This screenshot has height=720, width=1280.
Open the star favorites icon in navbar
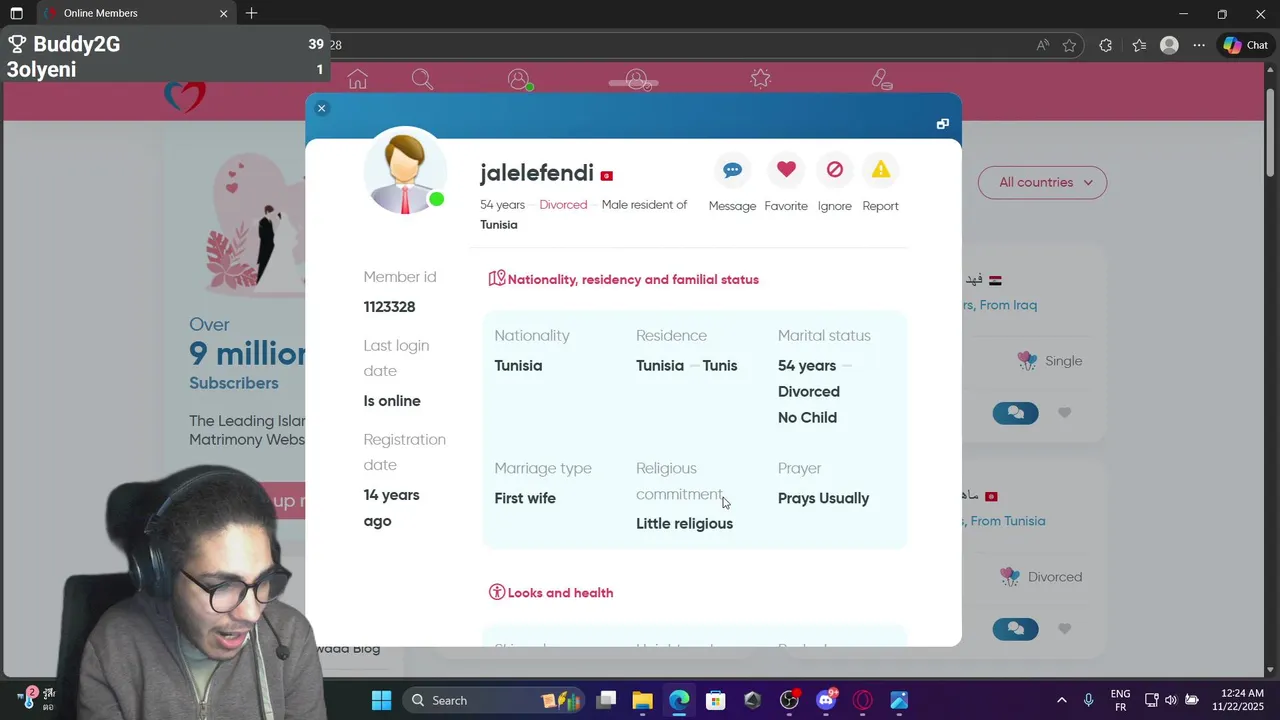(760, 78)
